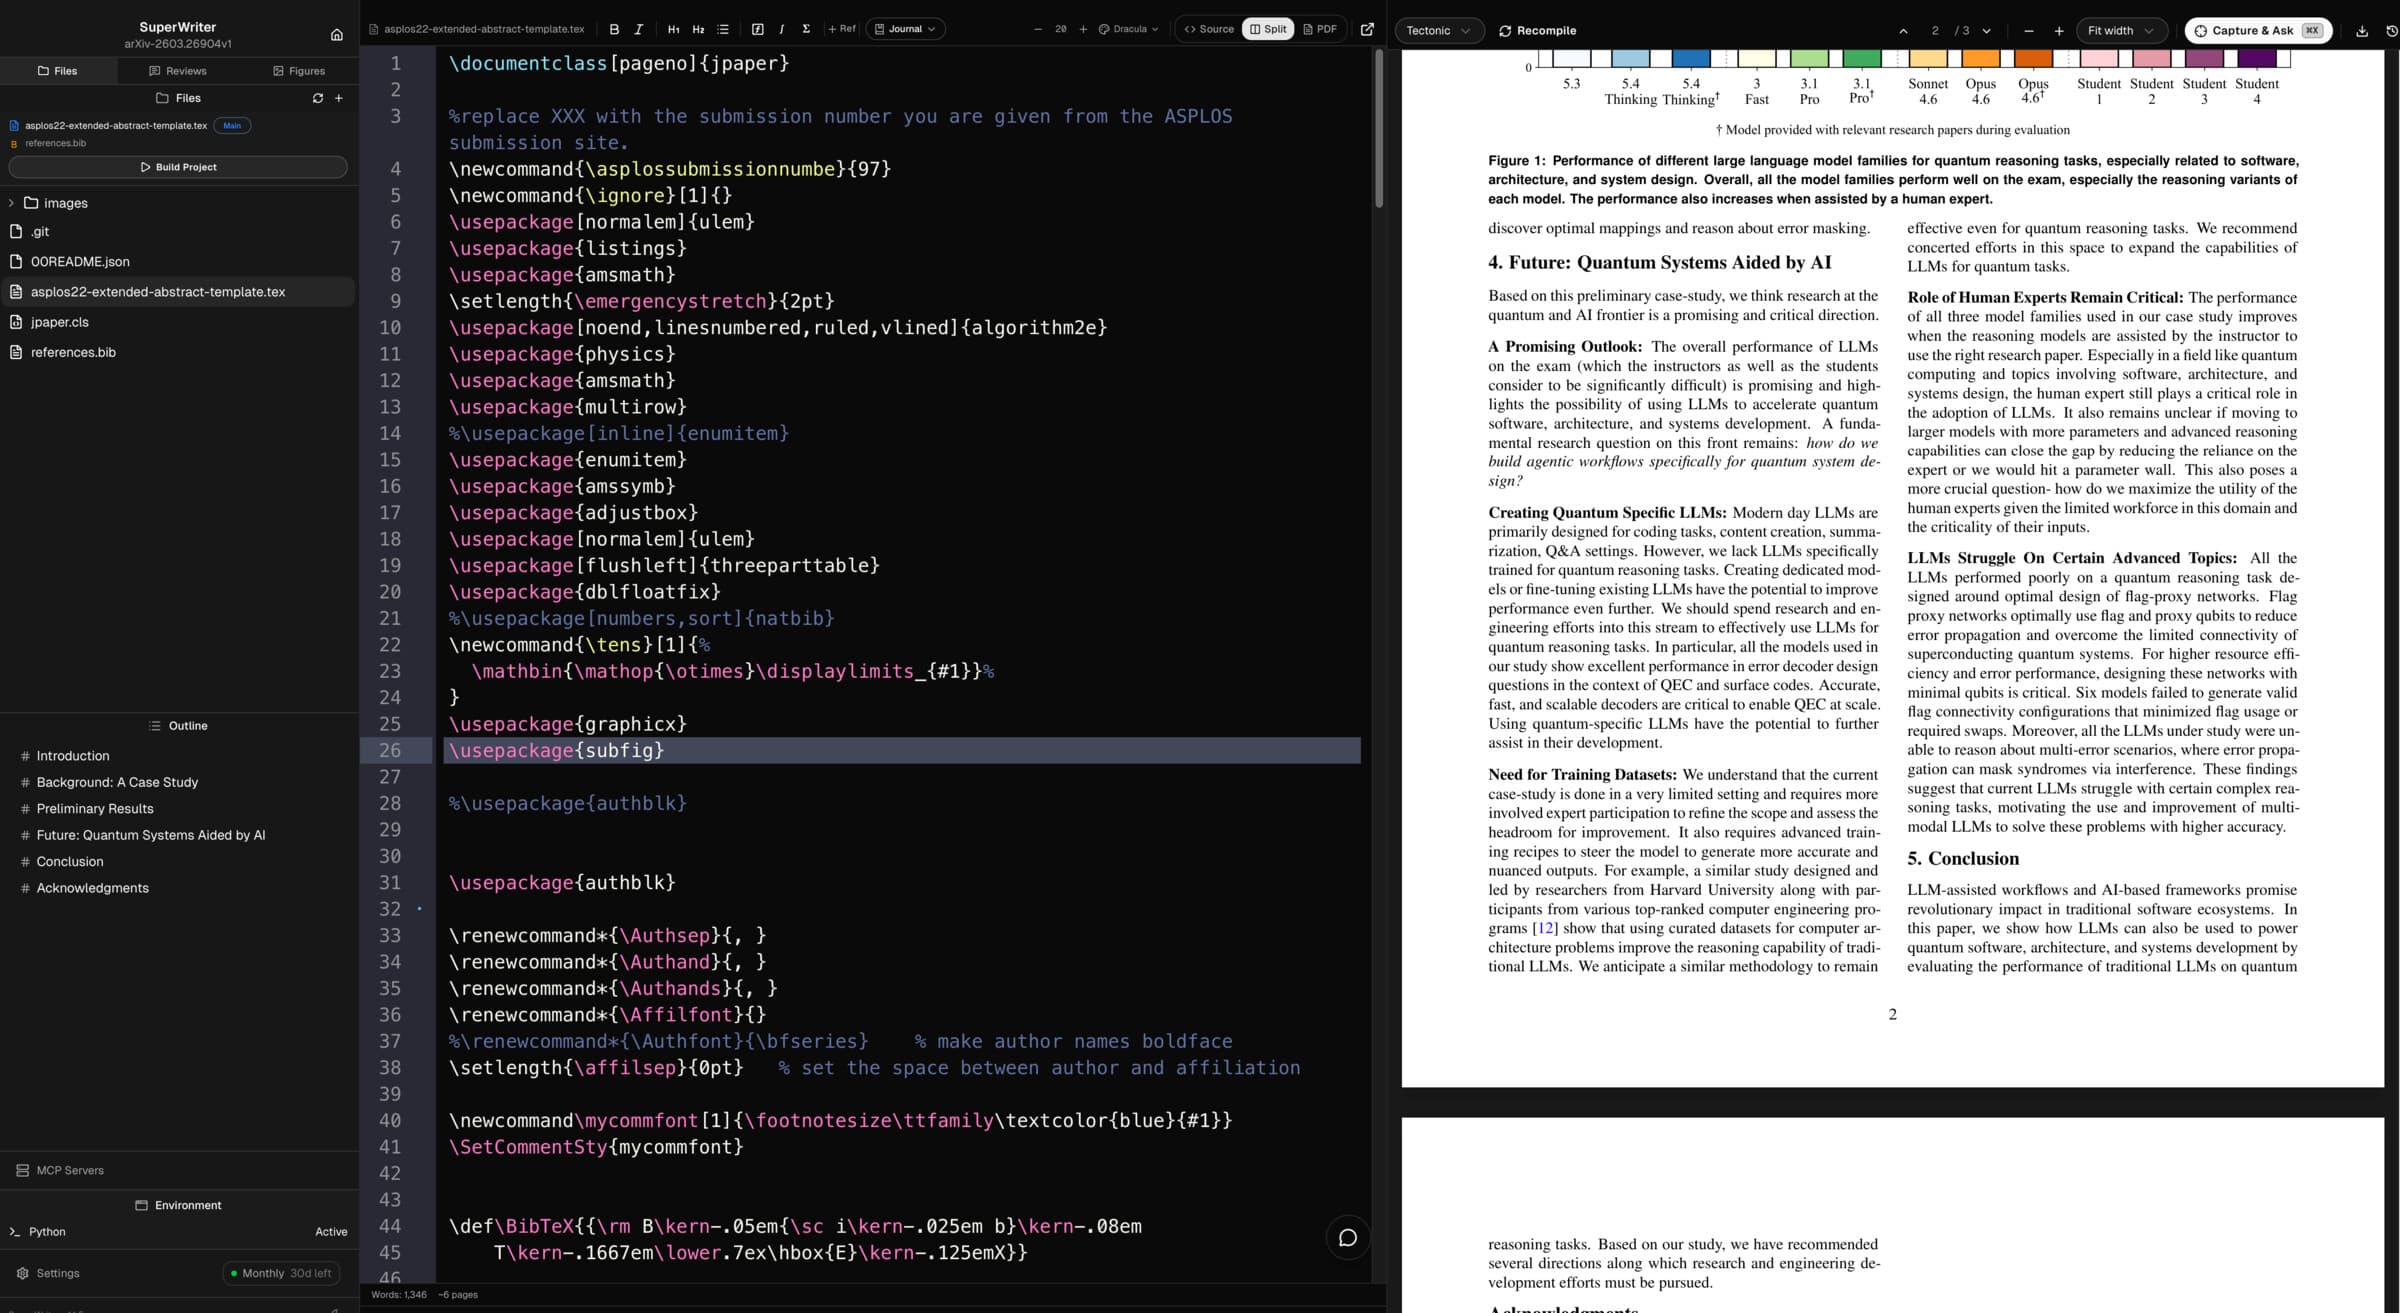Insert a math Sigma symbol from the toolbar

tap(806, 29)
